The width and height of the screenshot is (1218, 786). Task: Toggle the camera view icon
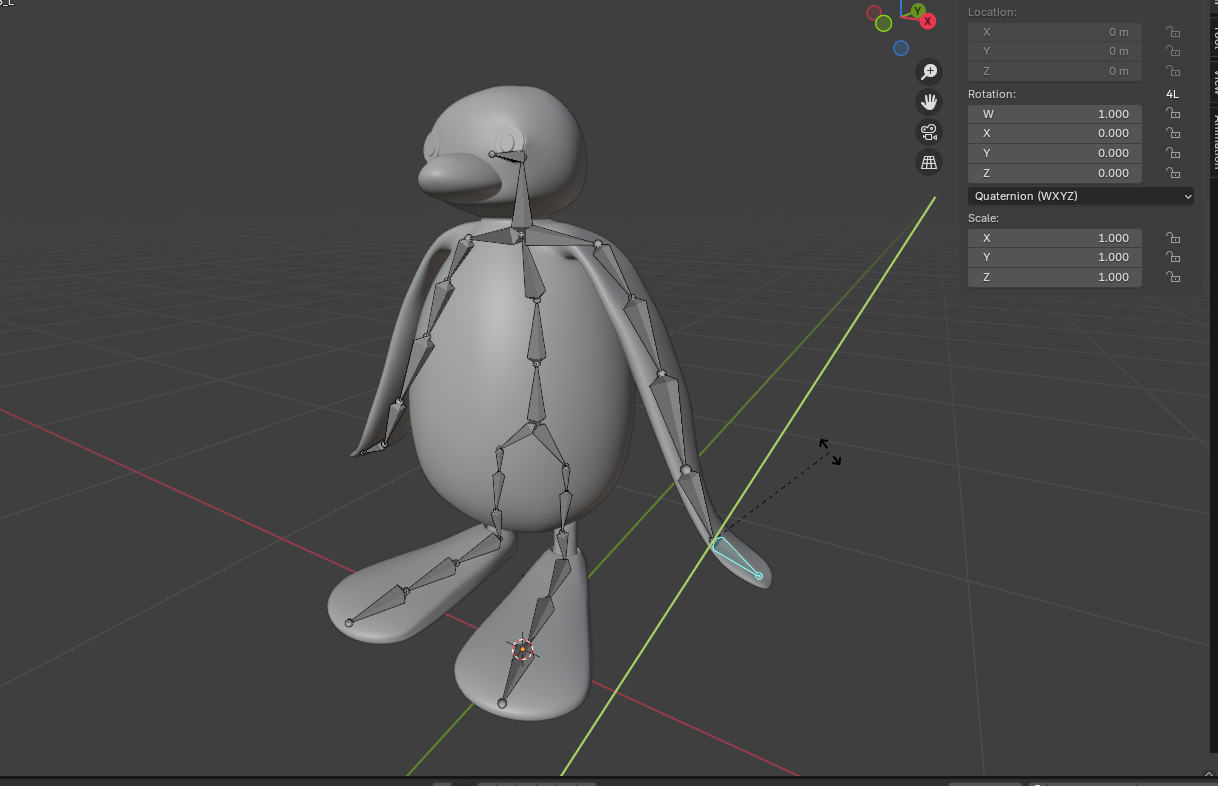pos(929,132)
